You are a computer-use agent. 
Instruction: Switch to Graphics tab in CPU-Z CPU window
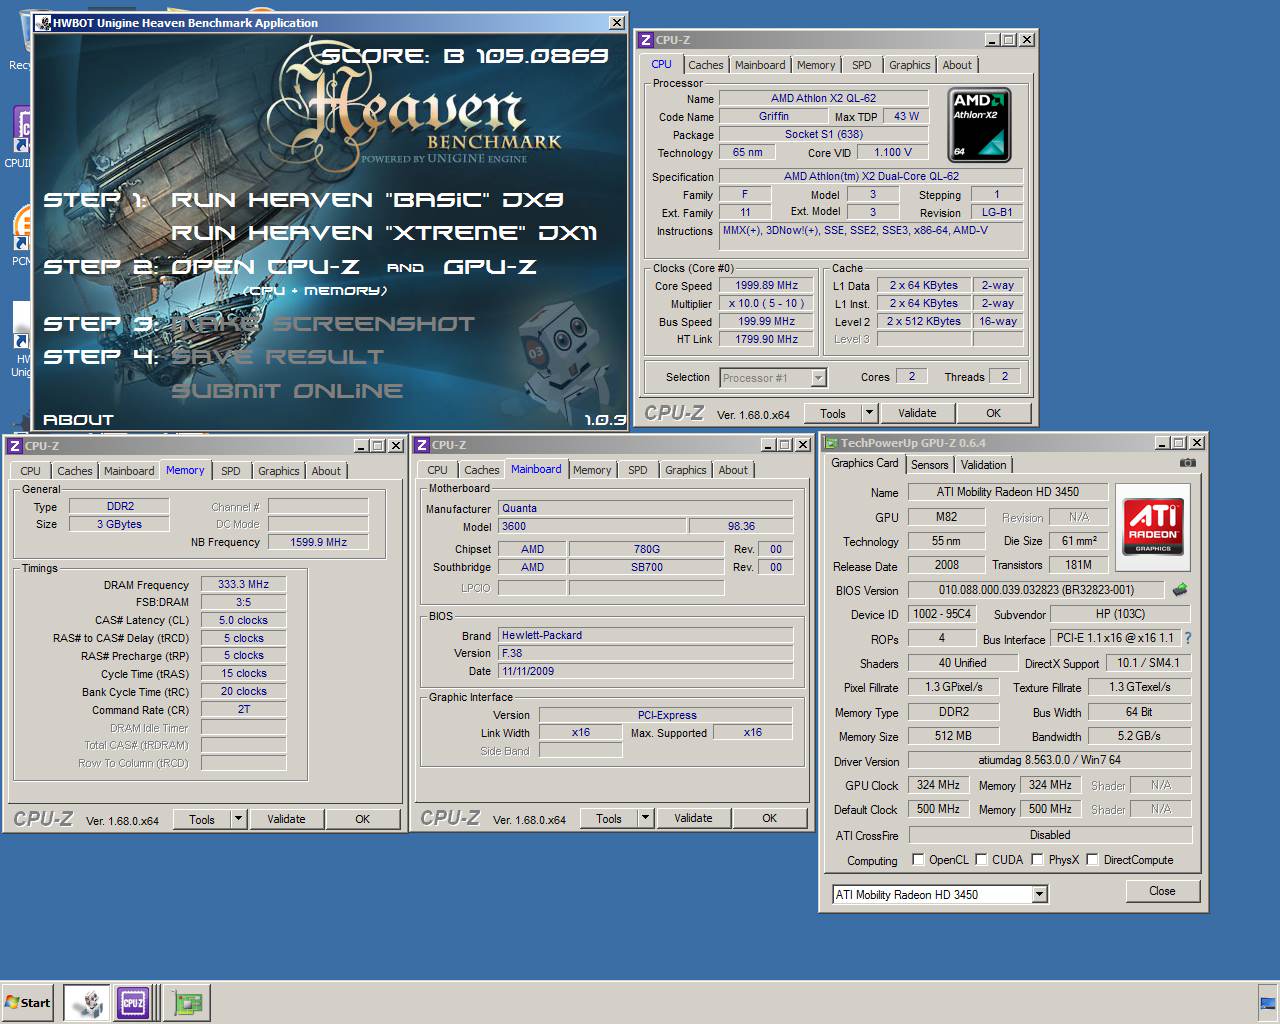909,65
